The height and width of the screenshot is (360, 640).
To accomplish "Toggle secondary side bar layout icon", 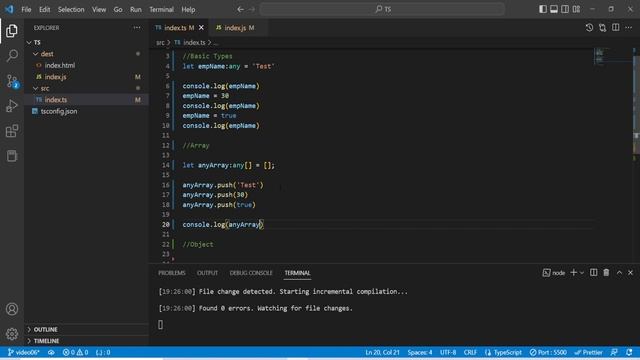I will [x=565, y=9].
